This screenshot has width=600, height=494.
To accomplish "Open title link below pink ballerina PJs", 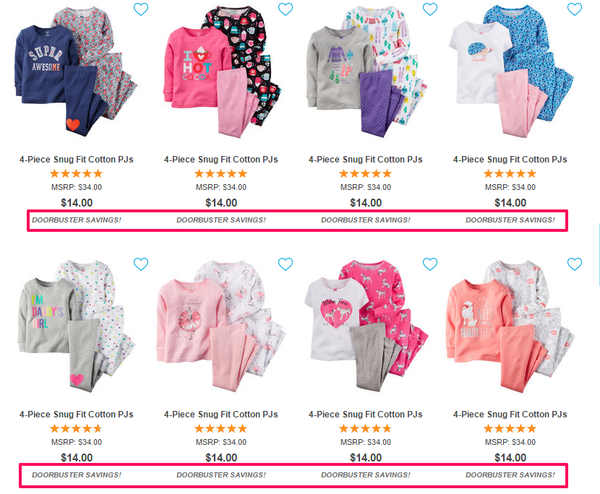I will click(221, 414).
